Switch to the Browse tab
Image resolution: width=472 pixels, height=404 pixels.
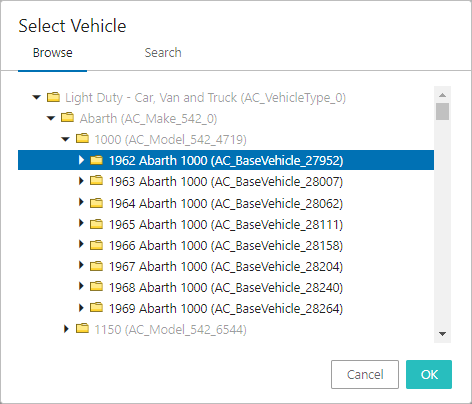point(53,53)
